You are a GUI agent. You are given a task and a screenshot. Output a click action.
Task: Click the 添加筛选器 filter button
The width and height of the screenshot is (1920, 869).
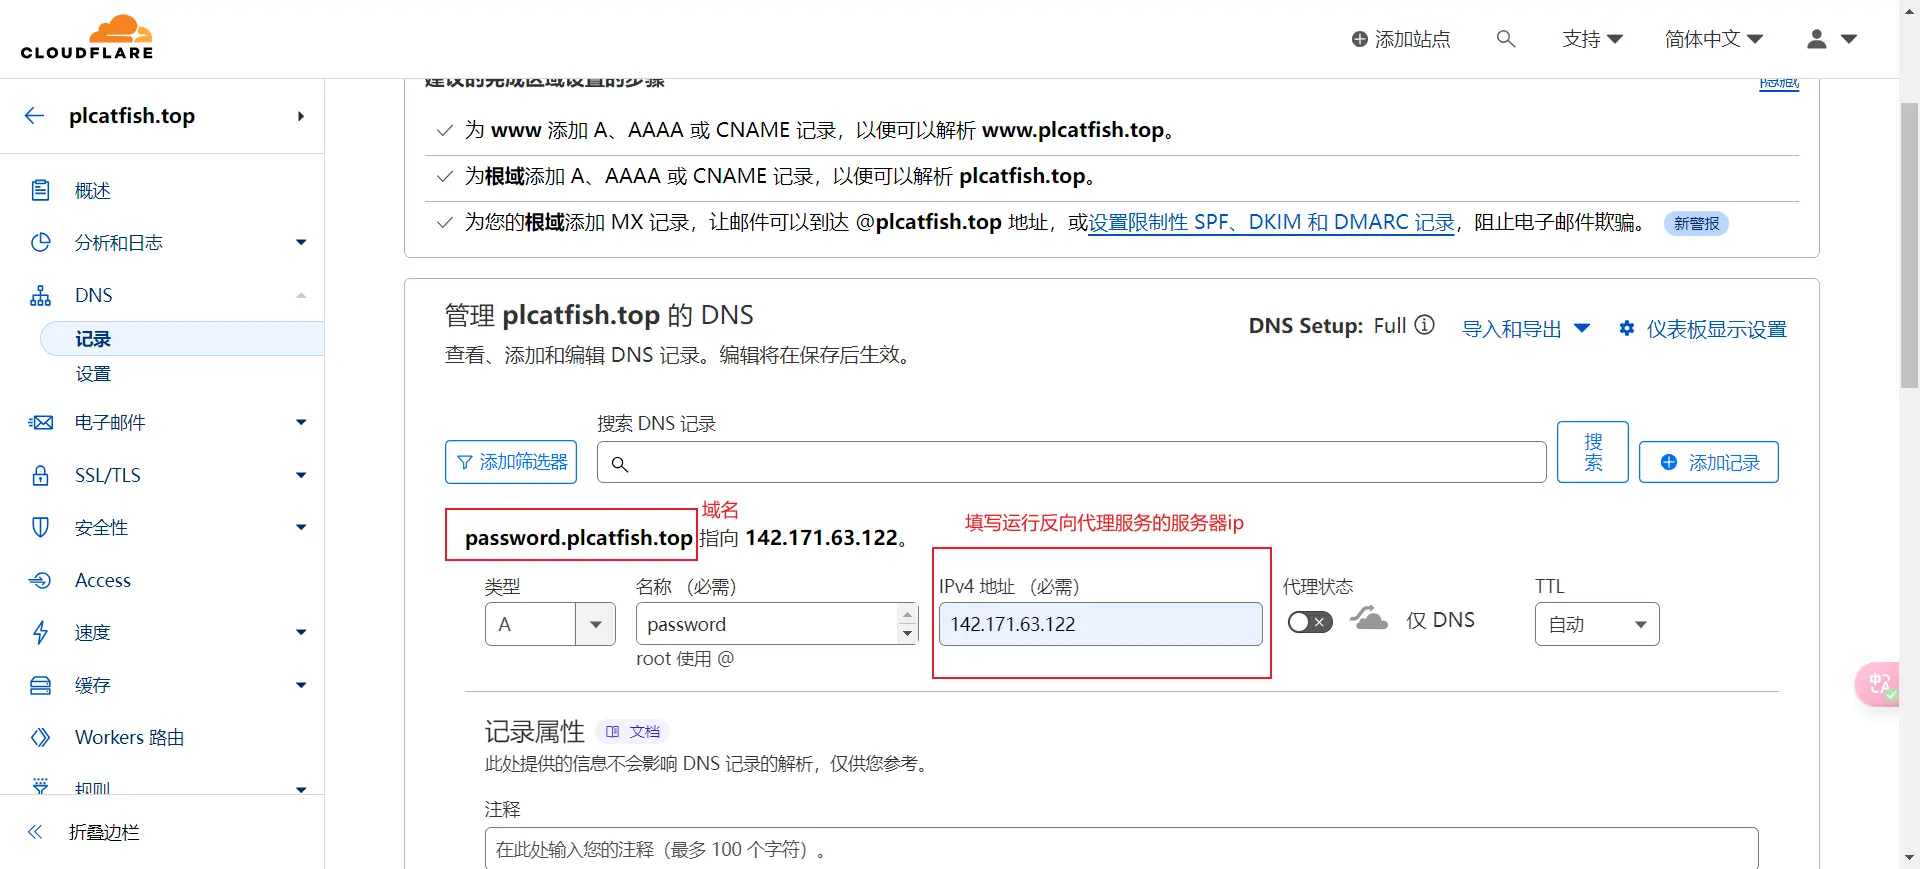click(511, 462)
